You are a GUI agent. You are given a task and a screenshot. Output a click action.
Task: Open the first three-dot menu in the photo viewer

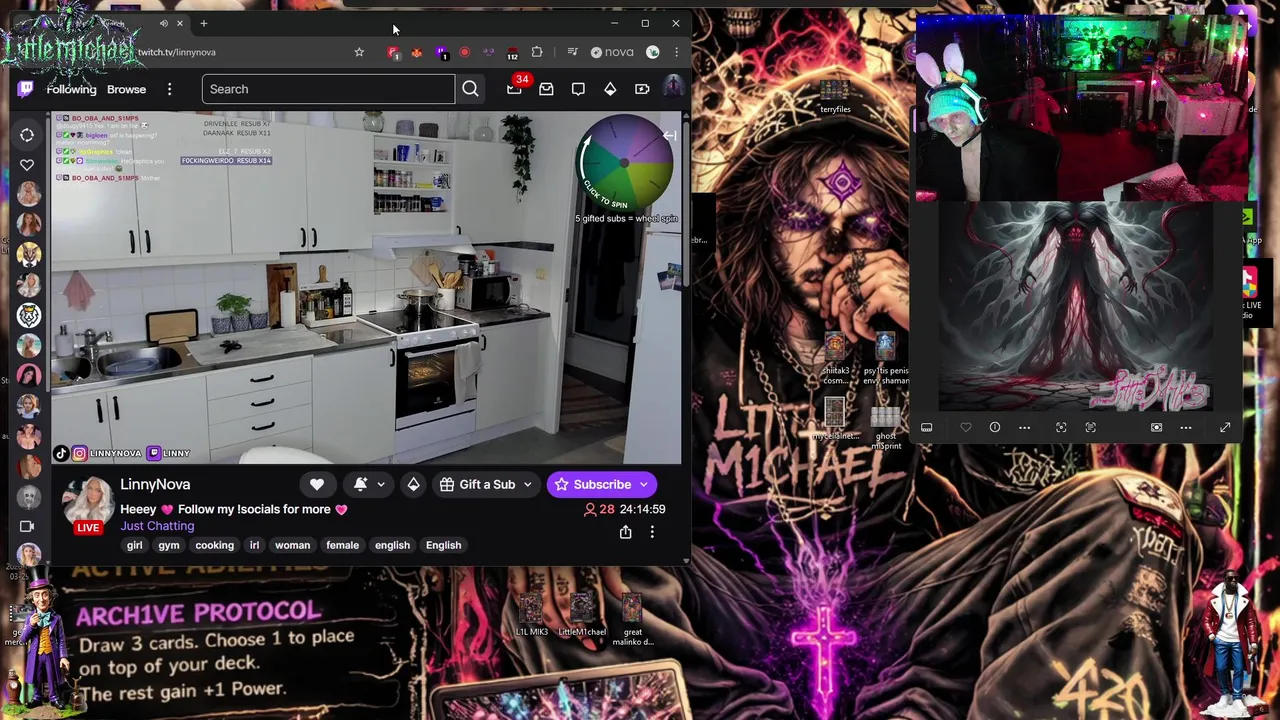1024,428
